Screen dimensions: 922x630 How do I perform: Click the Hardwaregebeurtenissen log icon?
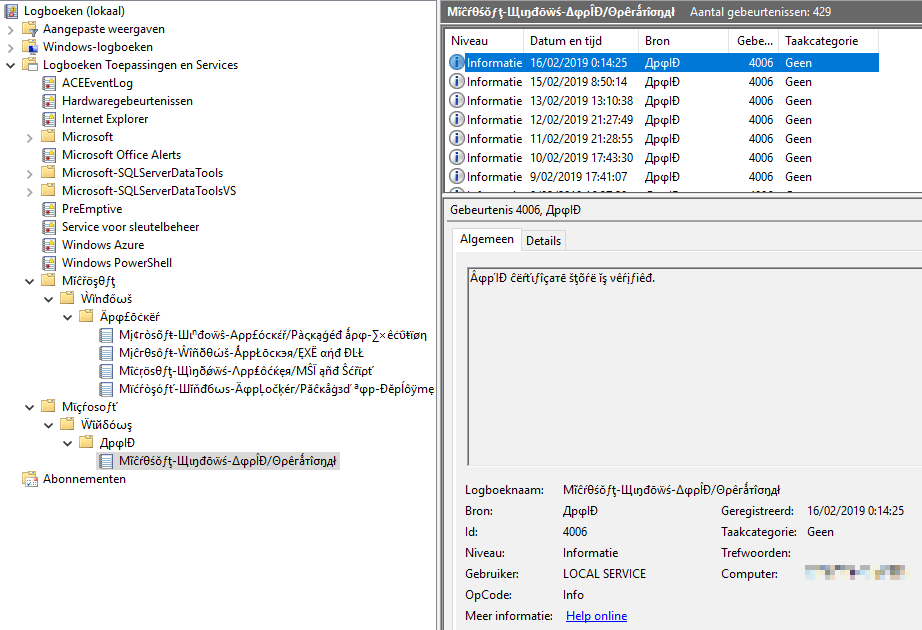pyautogui.click(x=49, y=101)
